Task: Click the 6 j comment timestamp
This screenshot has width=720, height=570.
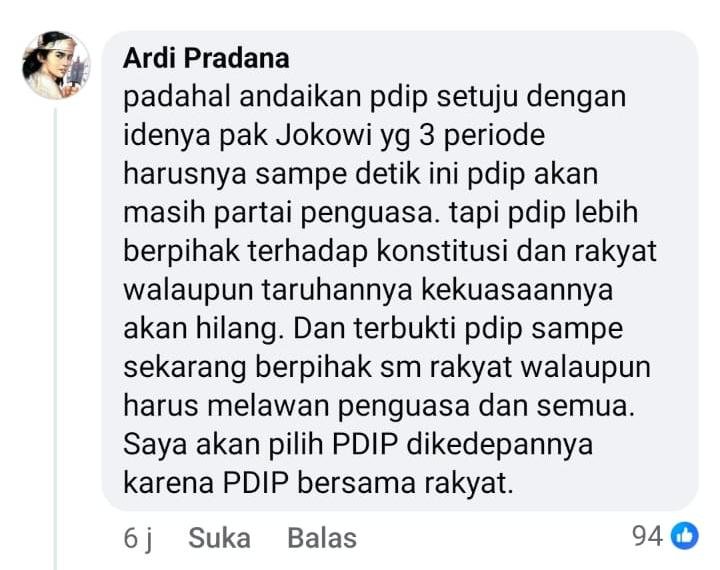Action: click(138, 538)
